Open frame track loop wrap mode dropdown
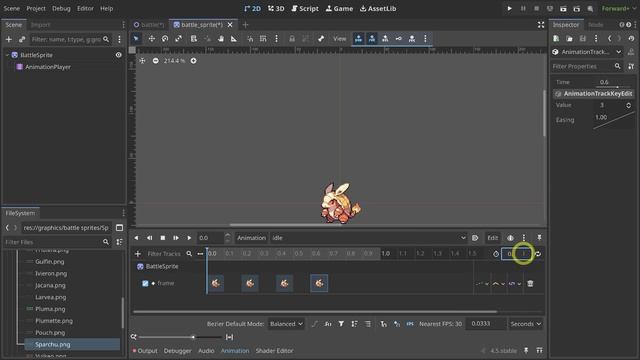The height and width of the screenshot is (360, 640). pyautogui.click(x=514, y=283)
